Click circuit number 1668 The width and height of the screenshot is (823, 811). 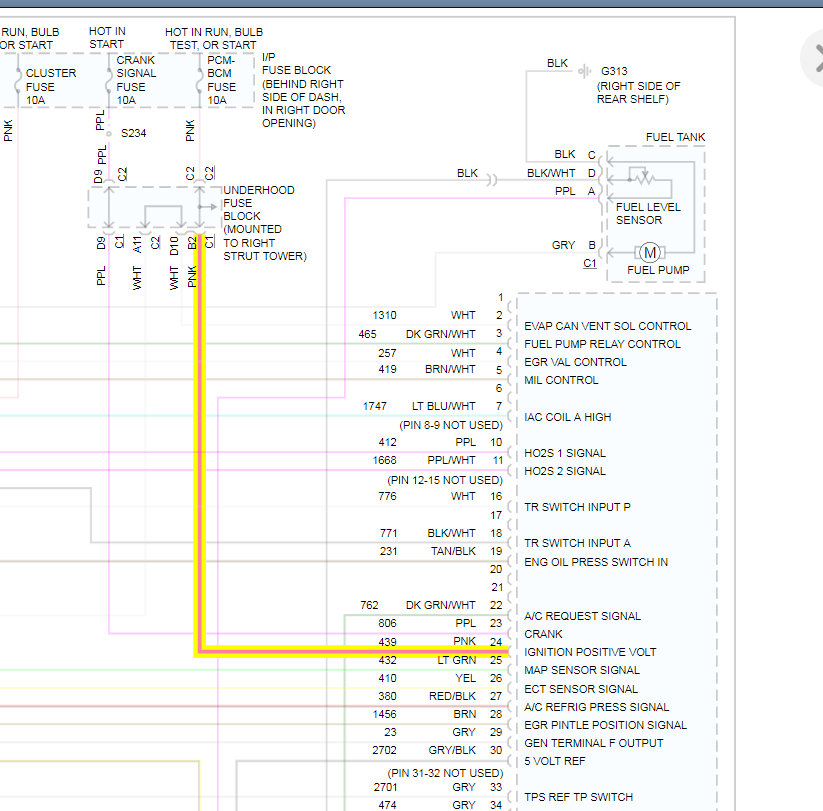pos(384,460)
